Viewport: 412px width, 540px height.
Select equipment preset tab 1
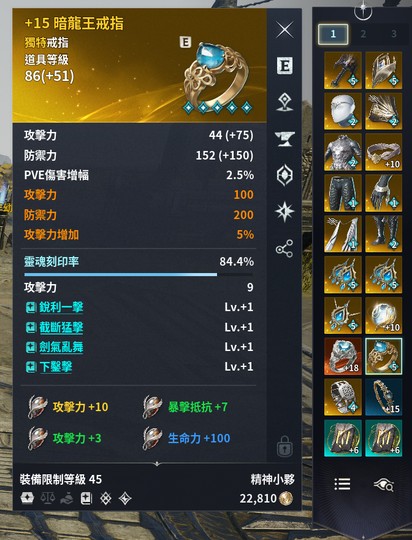pyautogui.click(x=333, y=34)
